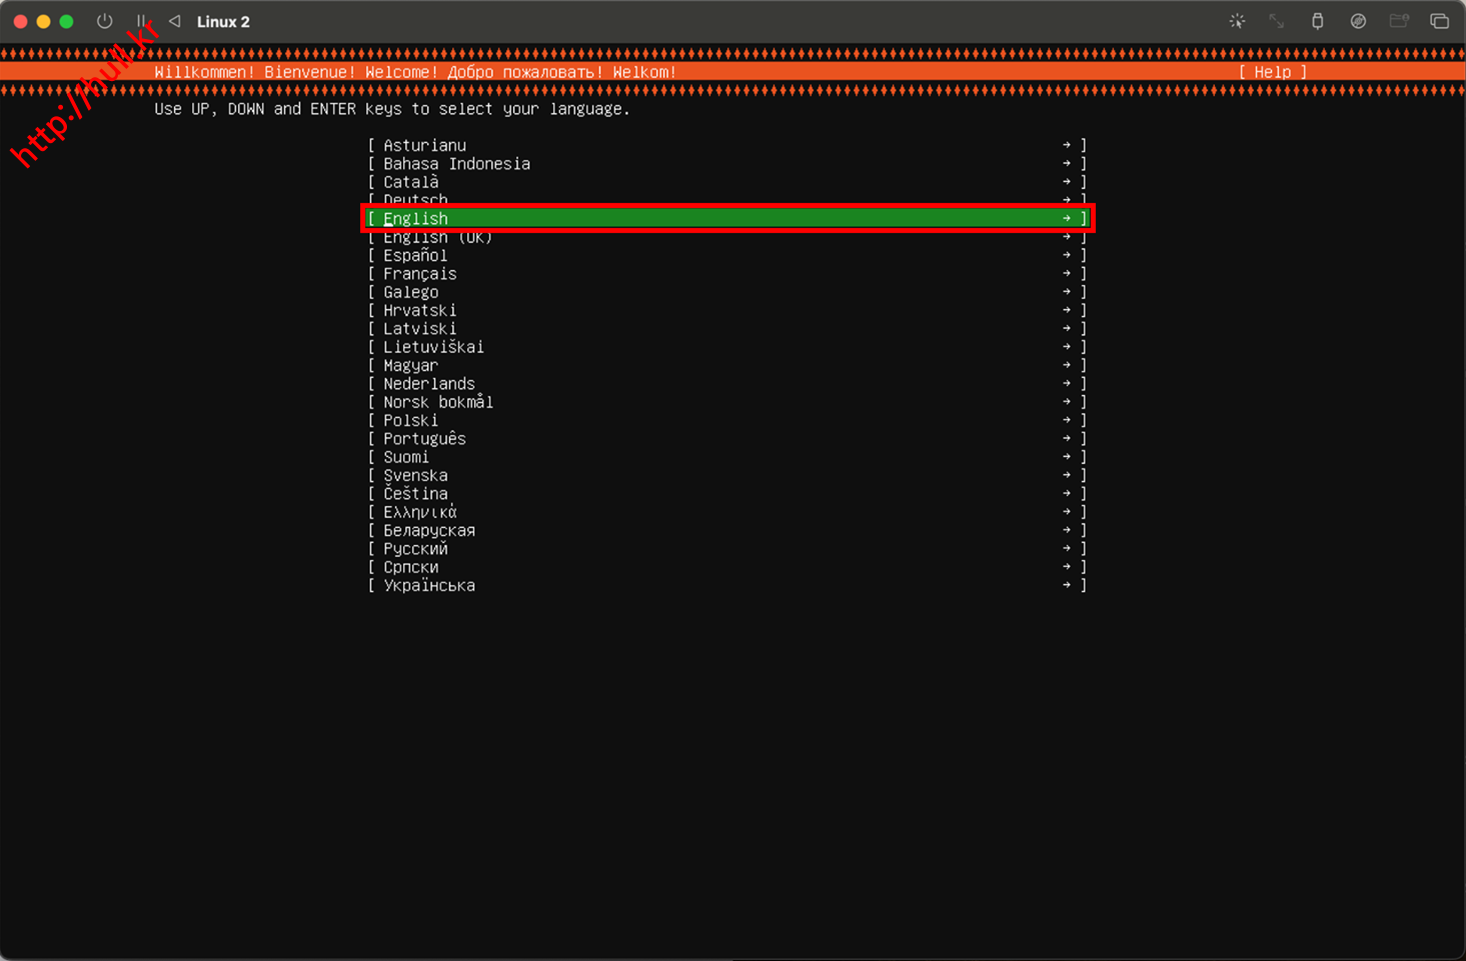The image size is (1466, 961).
Task: Click the capture input spinner icon
Action: [1237, 21]
